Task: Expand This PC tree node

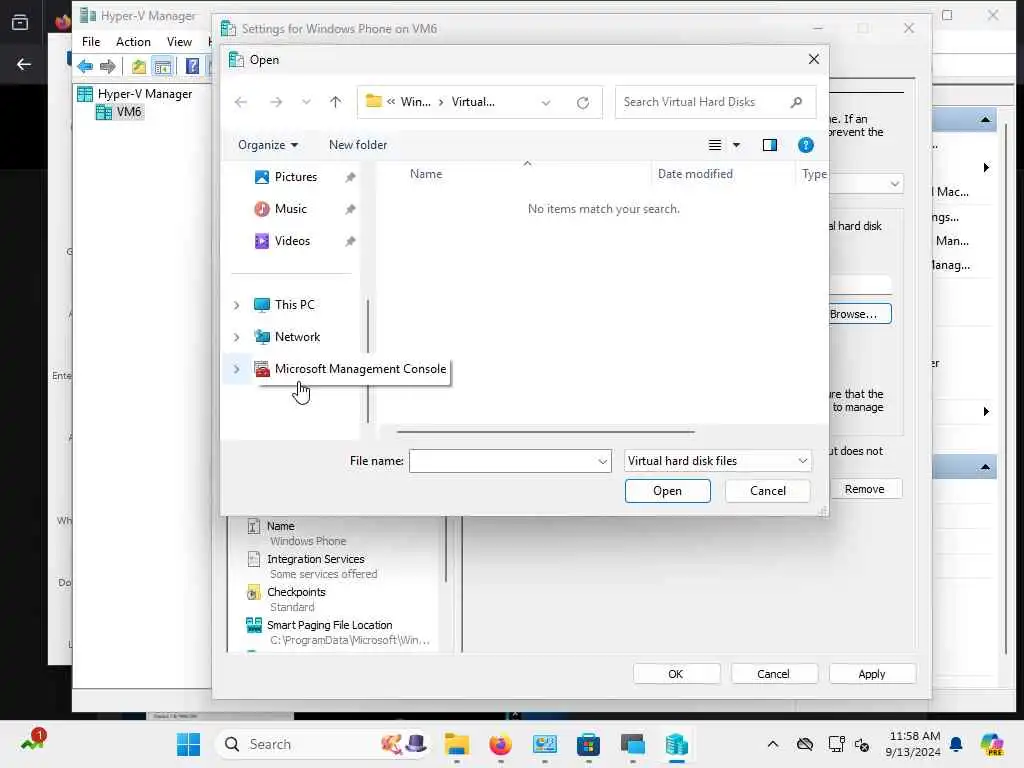Action: 236,305
